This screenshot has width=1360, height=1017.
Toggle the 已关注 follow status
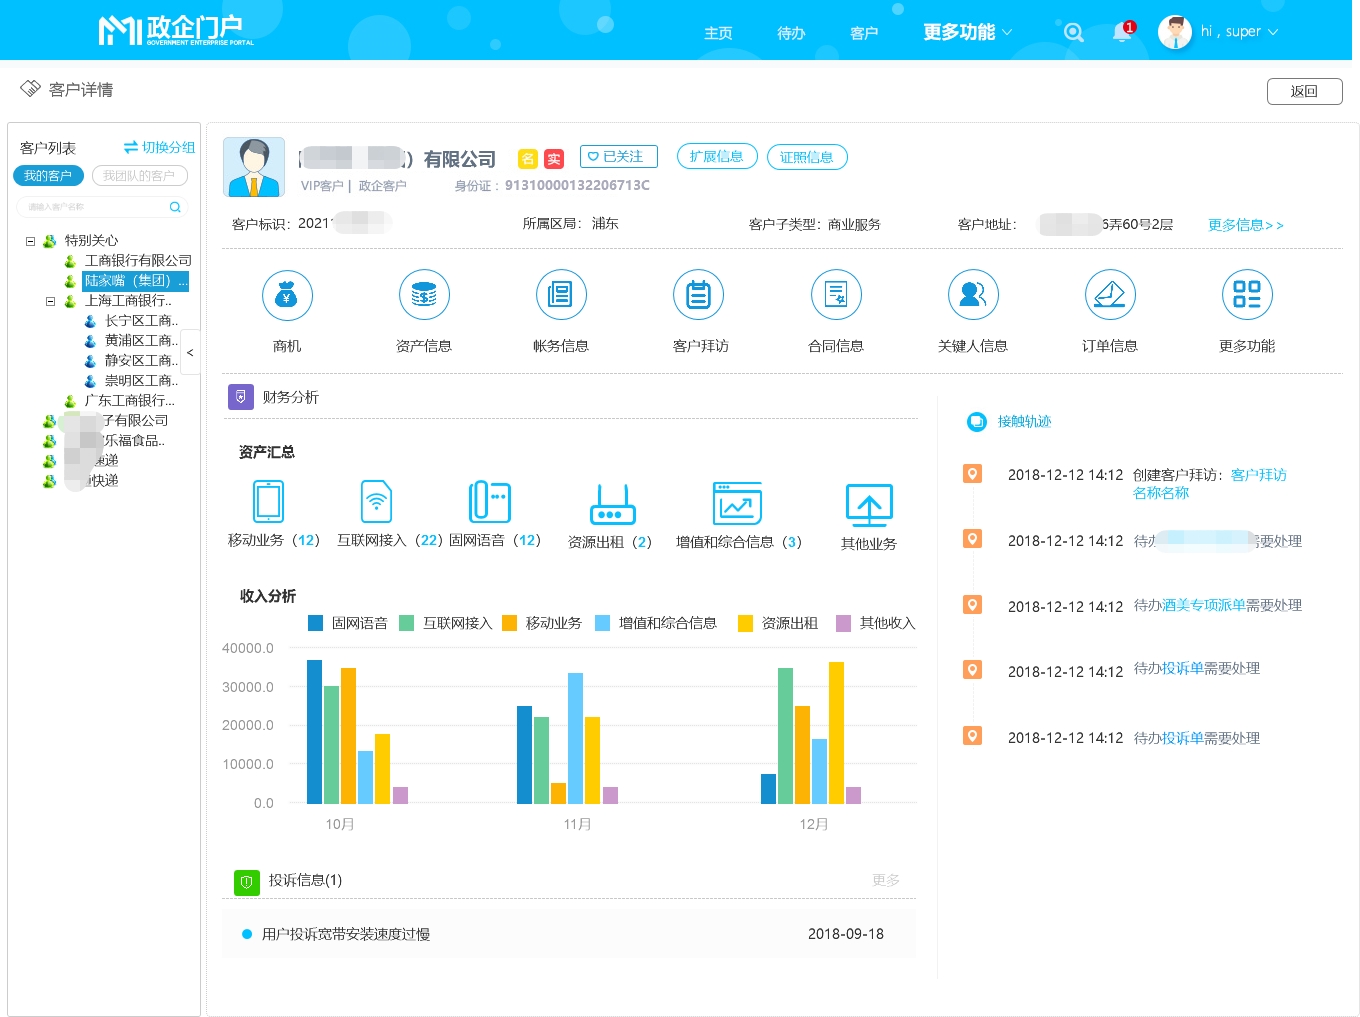[617, 156]
